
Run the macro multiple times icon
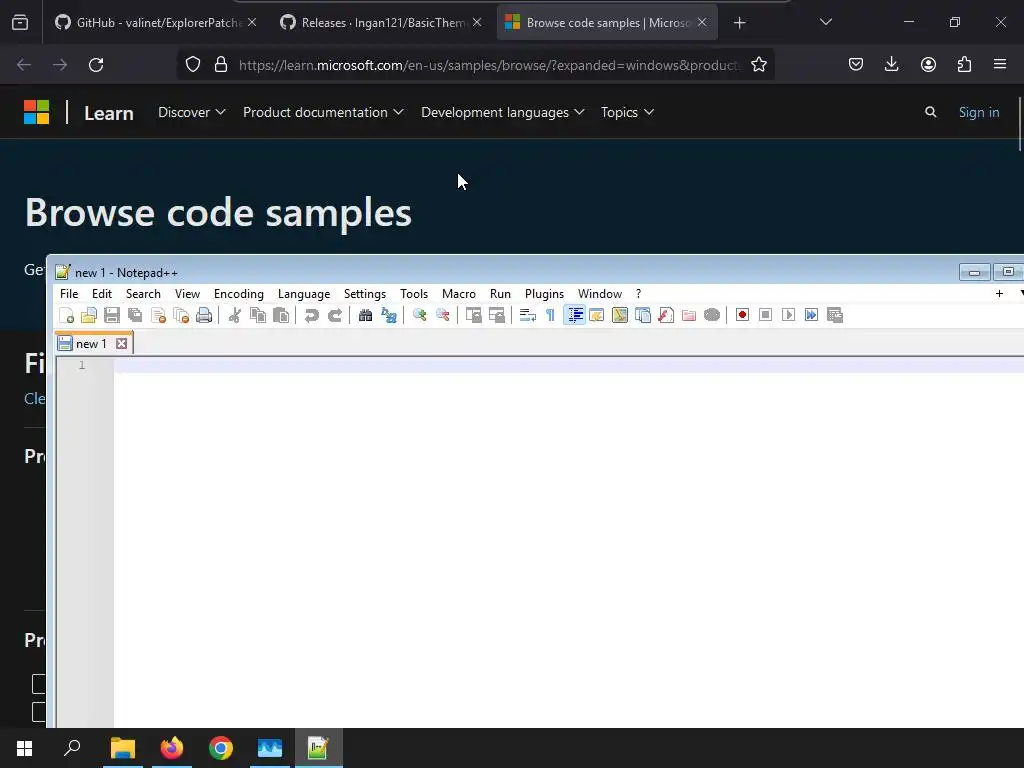point(812,315)
